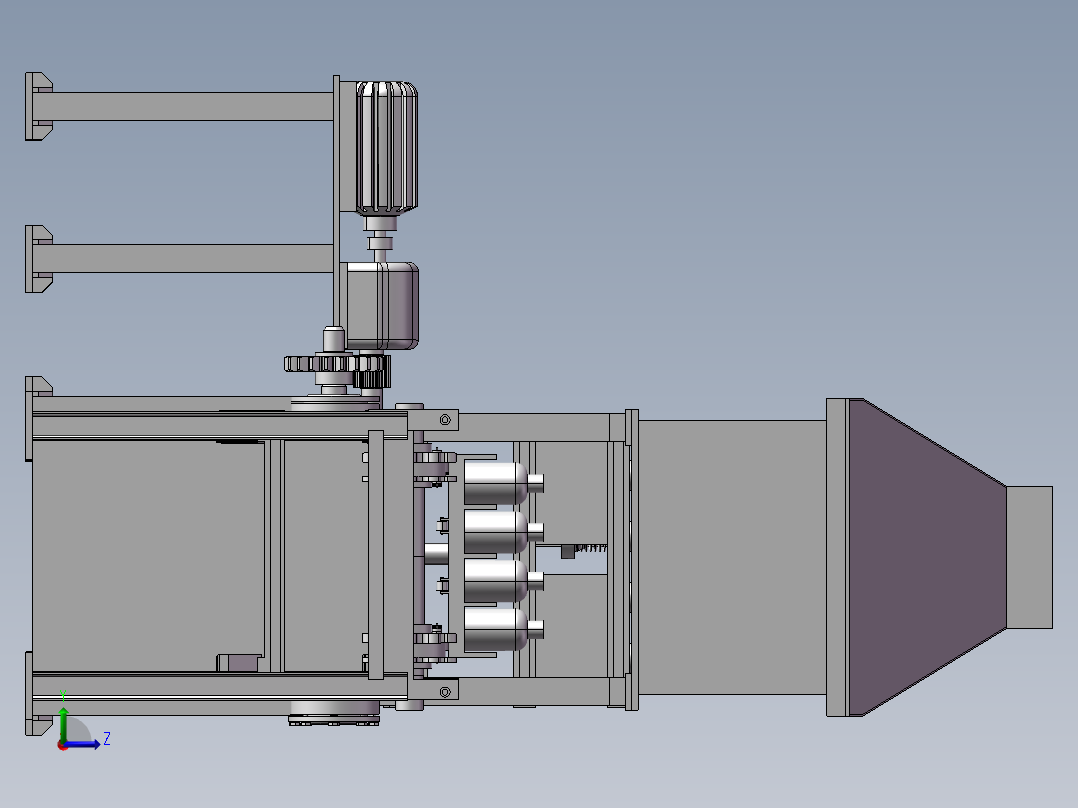The height and width of the screenshot is (808, 1078).
Task: Select the second horizontal mounting arm
Action: coord(183,259)
